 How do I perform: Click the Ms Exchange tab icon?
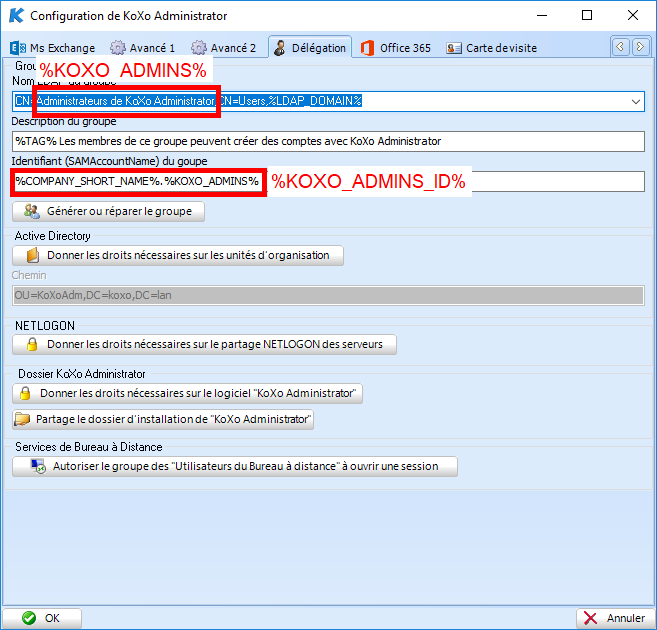point(18,48)
